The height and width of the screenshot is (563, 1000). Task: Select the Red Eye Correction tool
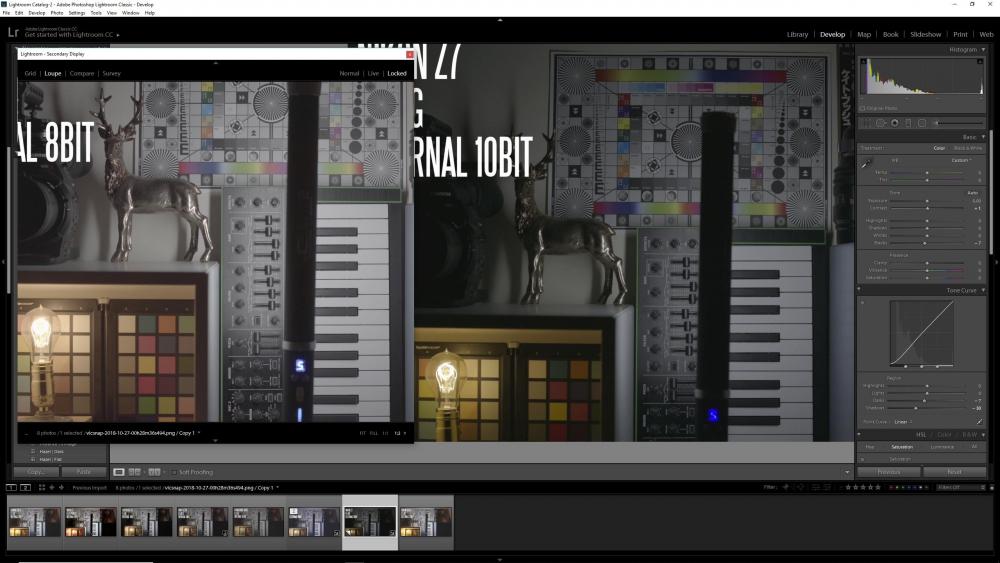coord(895,123)
